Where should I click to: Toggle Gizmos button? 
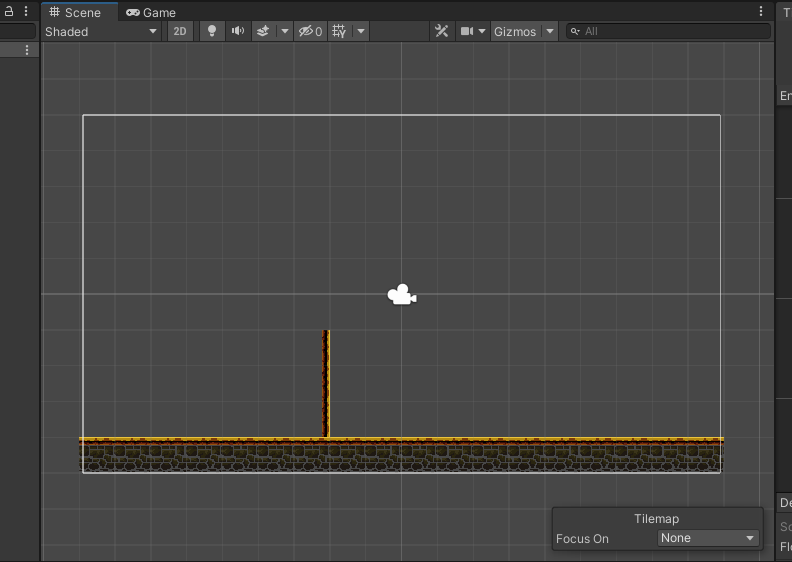click(x=515, y=31)
